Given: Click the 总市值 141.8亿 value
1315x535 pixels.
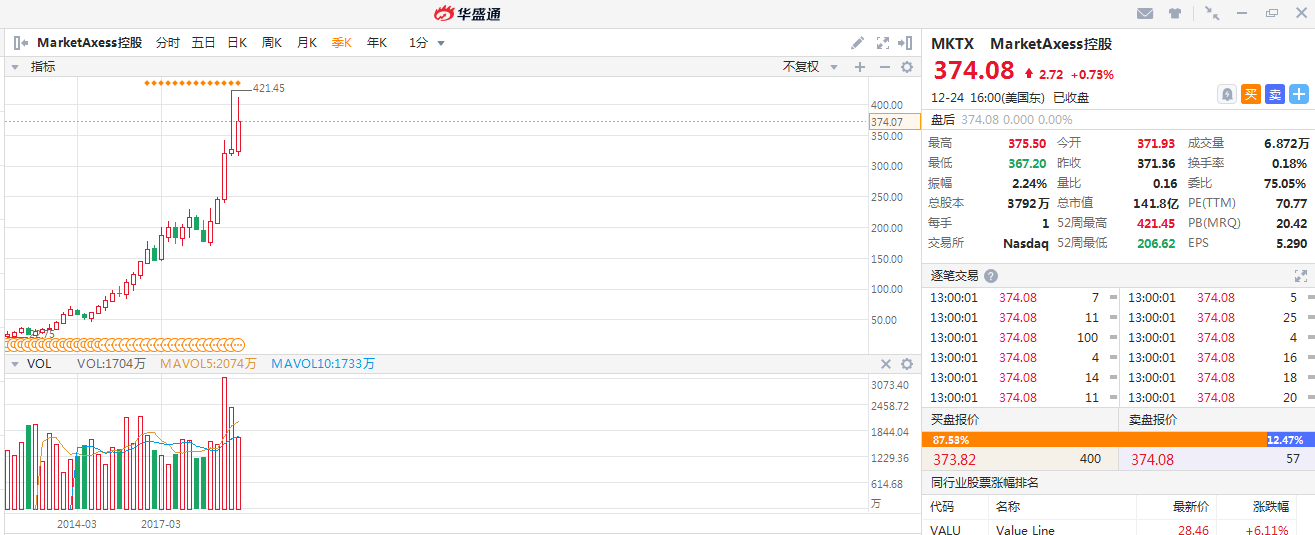Looking at the screenshot, I should click(1156, 202).
